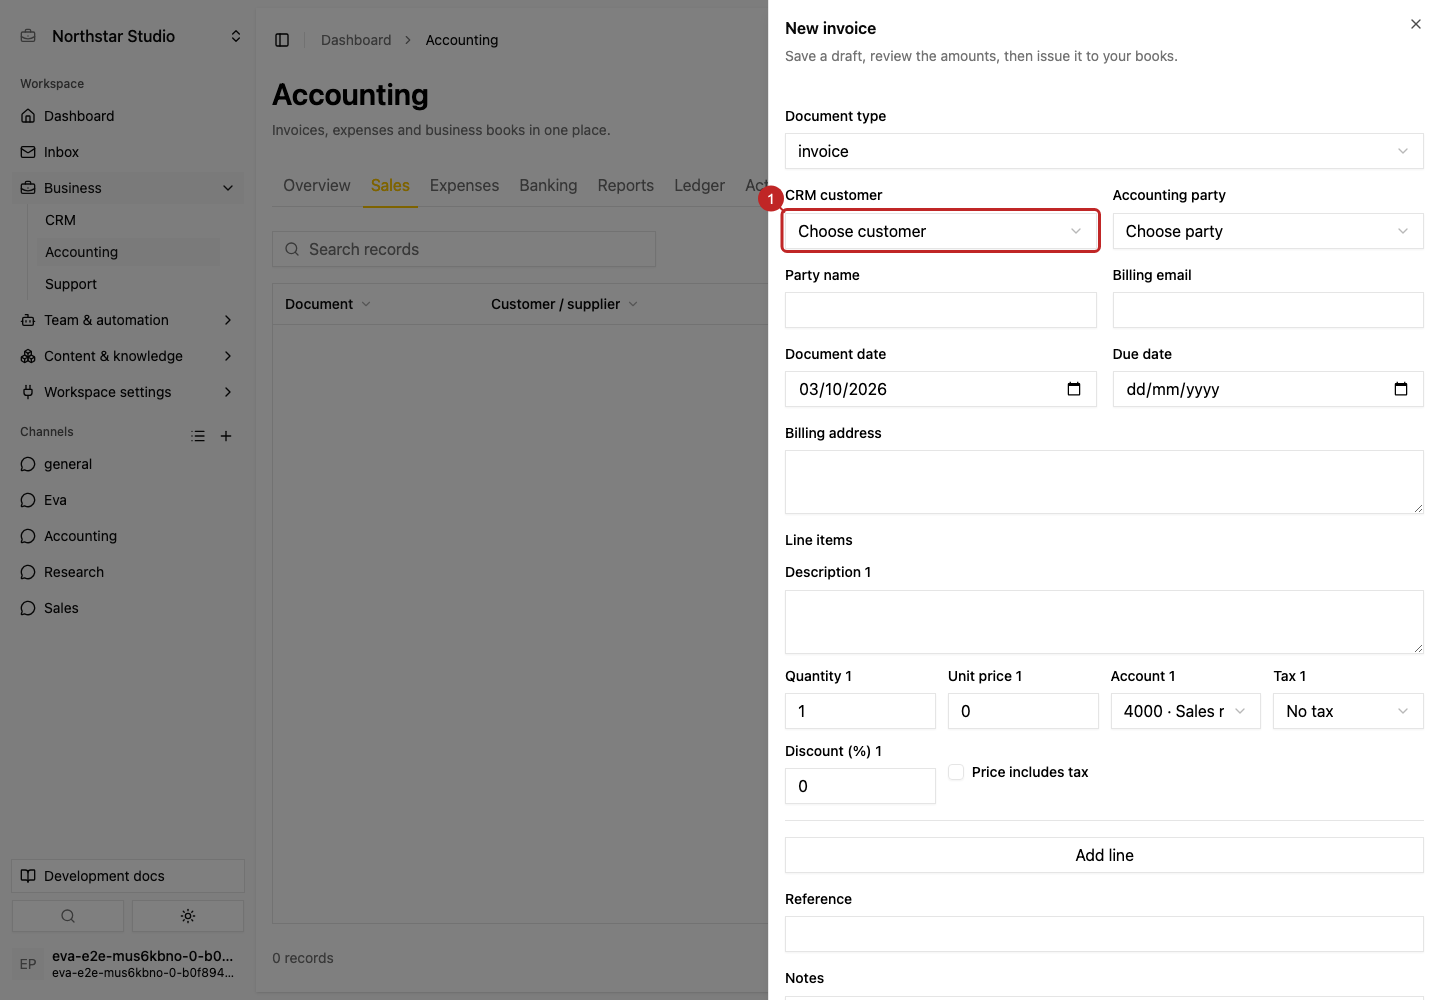This screenshot has width=1440, height=1000.
Task: Open the Support sidebar item
Action: click(x=71, y=284)
